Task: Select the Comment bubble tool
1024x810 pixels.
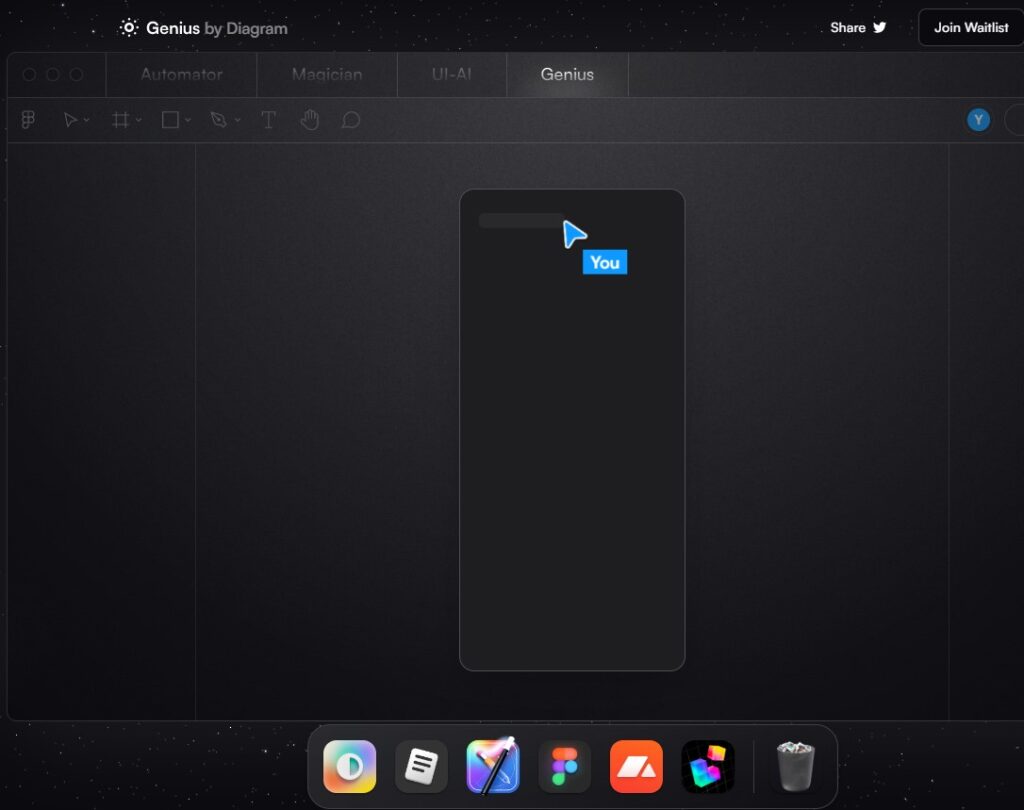Action: click(x=351, y=120)
